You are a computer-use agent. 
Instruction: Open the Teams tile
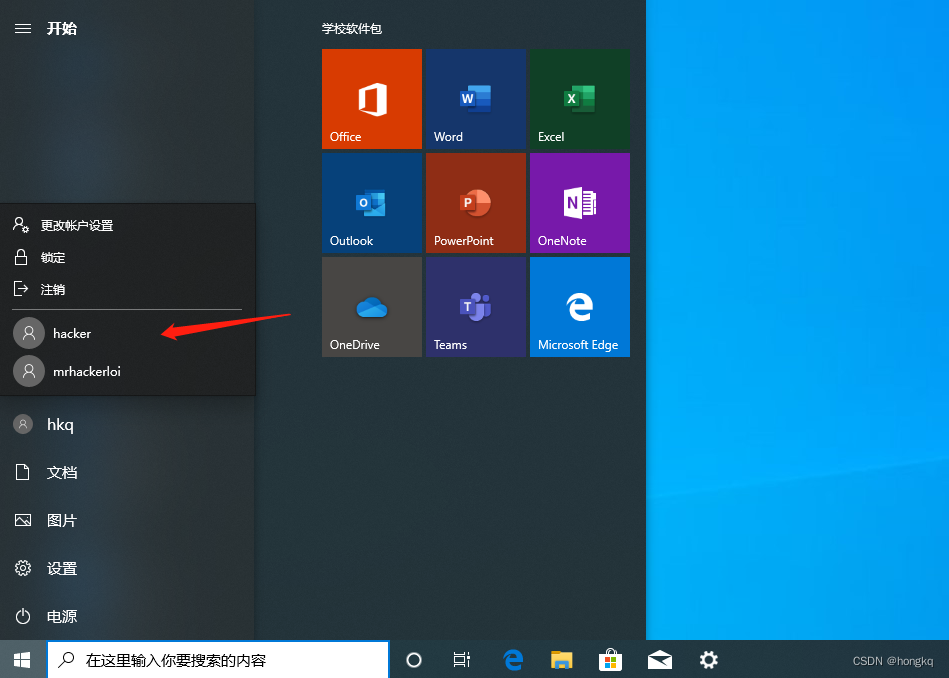pyautogui.click(x=476, y=307)
